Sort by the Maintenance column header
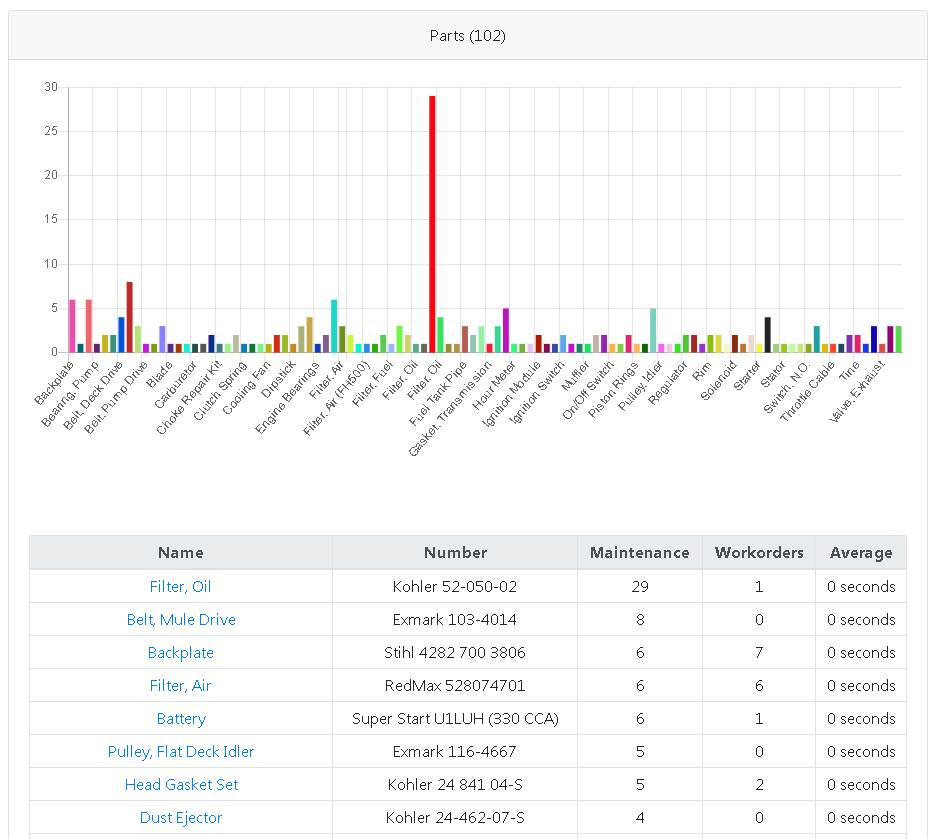 click(640, 553)
